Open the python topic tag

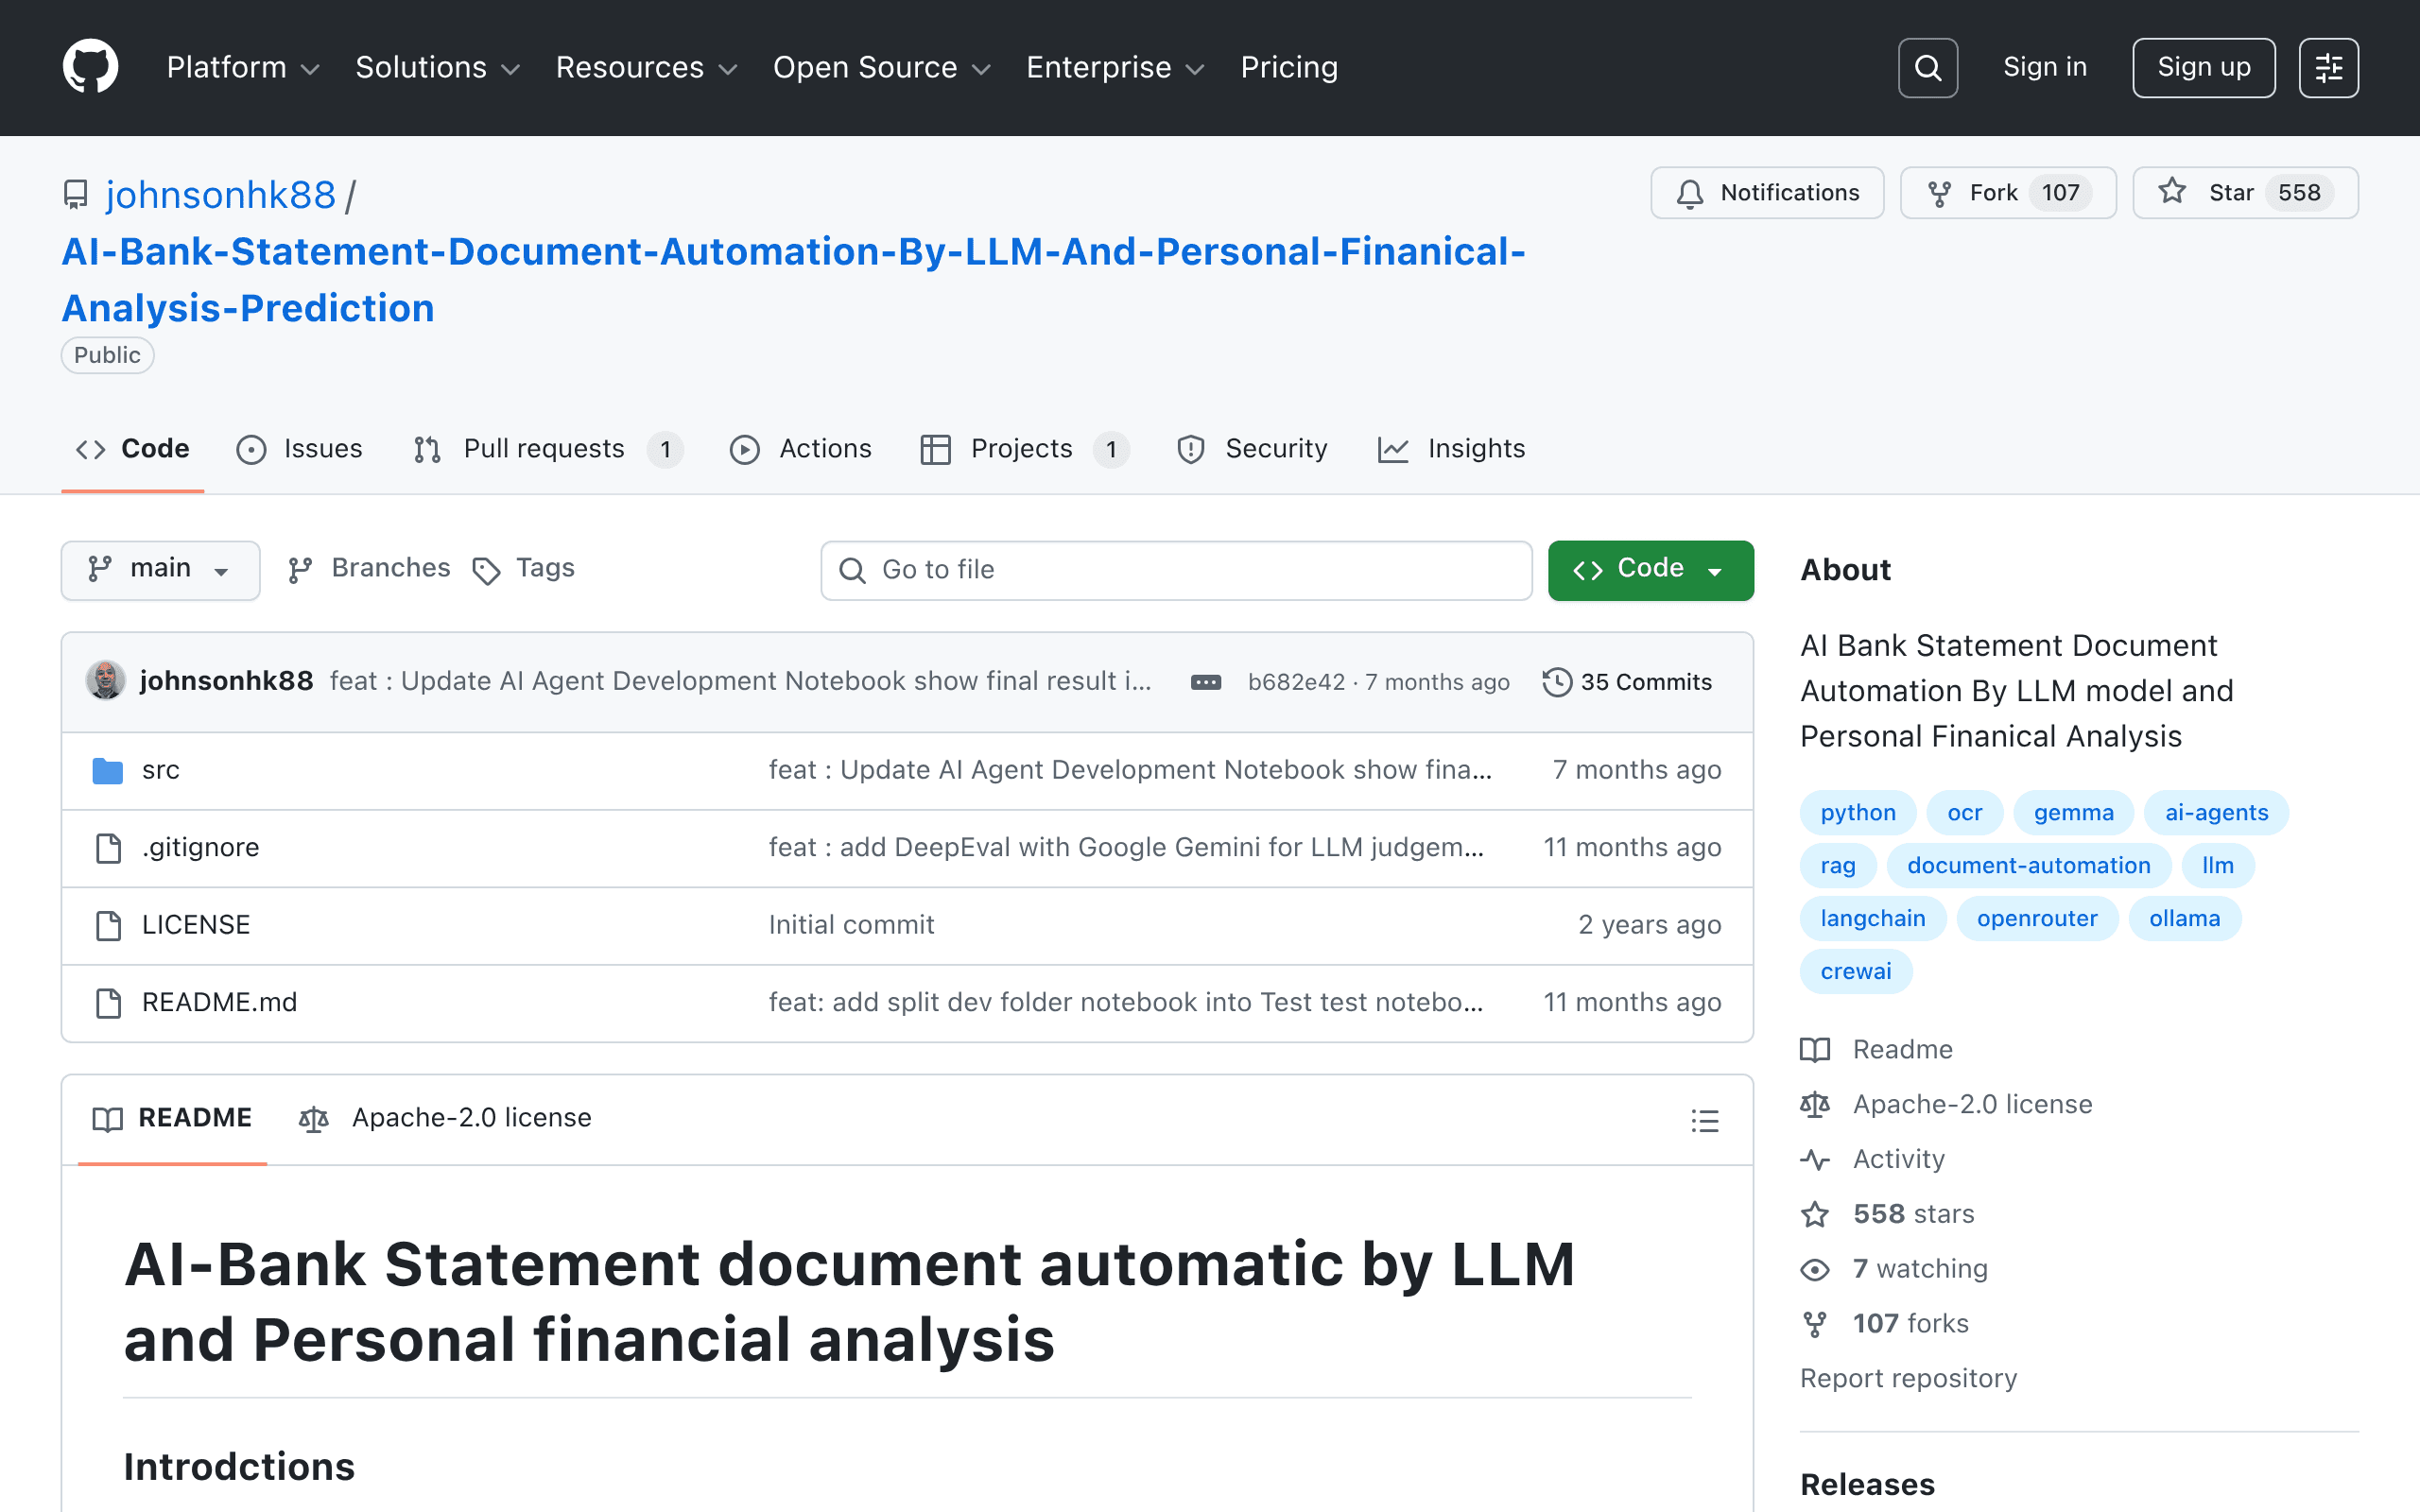click(1858, 813)
